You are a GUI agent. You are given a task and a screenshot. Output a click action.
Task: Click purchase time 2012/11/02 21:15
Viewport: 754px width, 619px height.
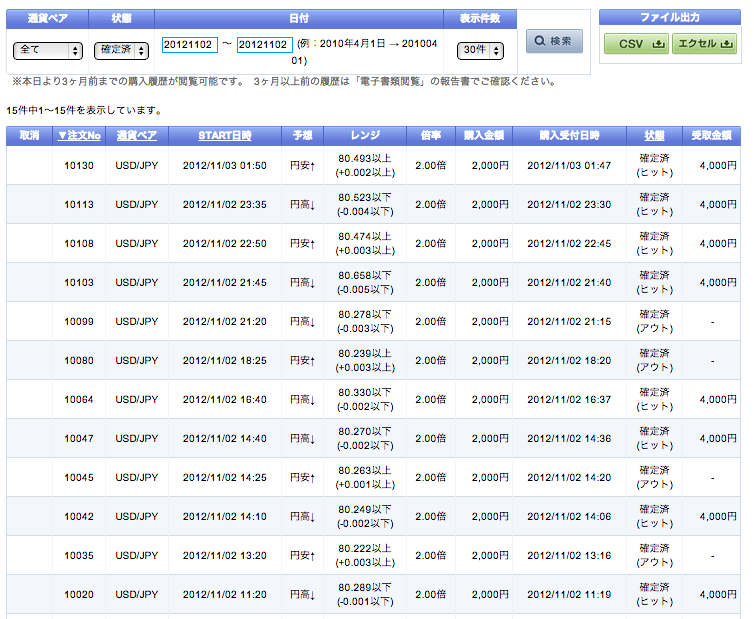(x=569, y=321)
